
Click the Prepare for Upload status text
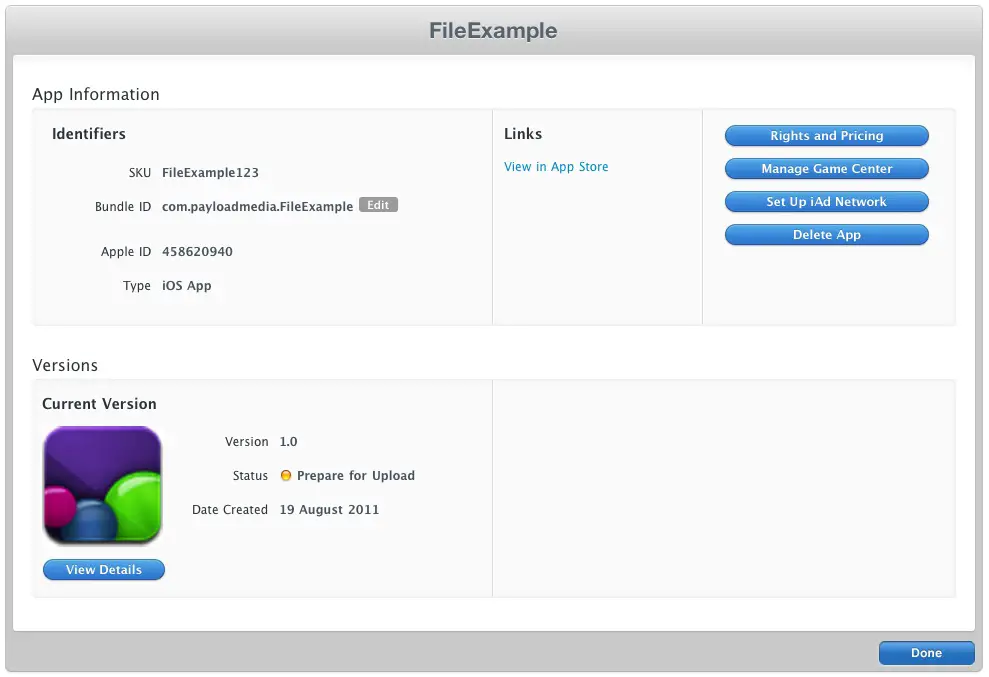coord(356,476)
